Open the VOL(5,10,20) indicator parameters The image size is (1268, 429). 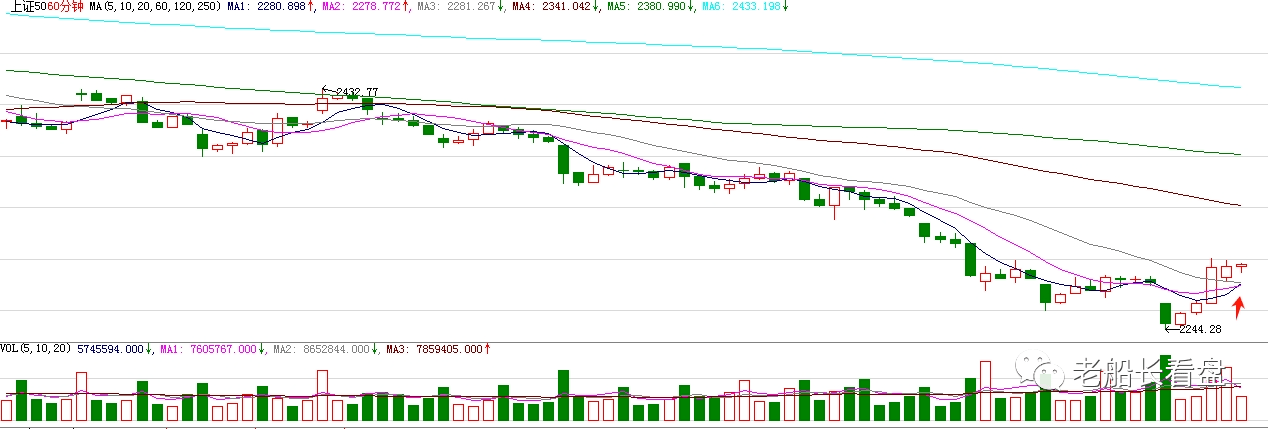click(x=36, y=349)
